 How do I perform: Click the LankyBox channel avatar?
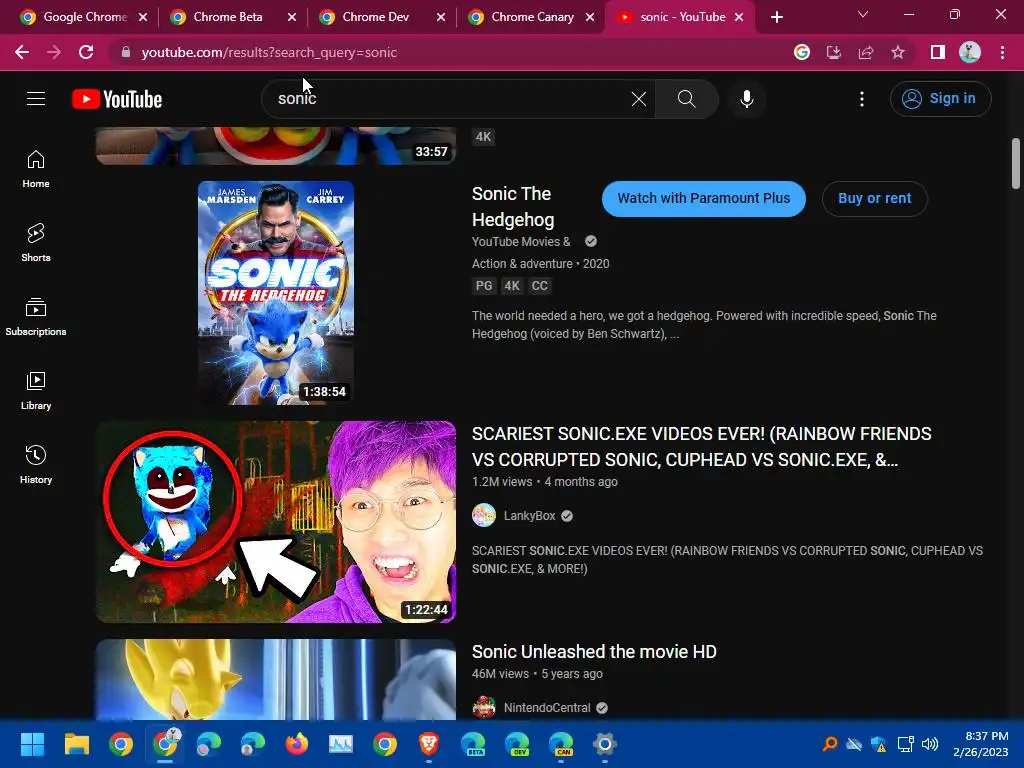pos(484,515)
